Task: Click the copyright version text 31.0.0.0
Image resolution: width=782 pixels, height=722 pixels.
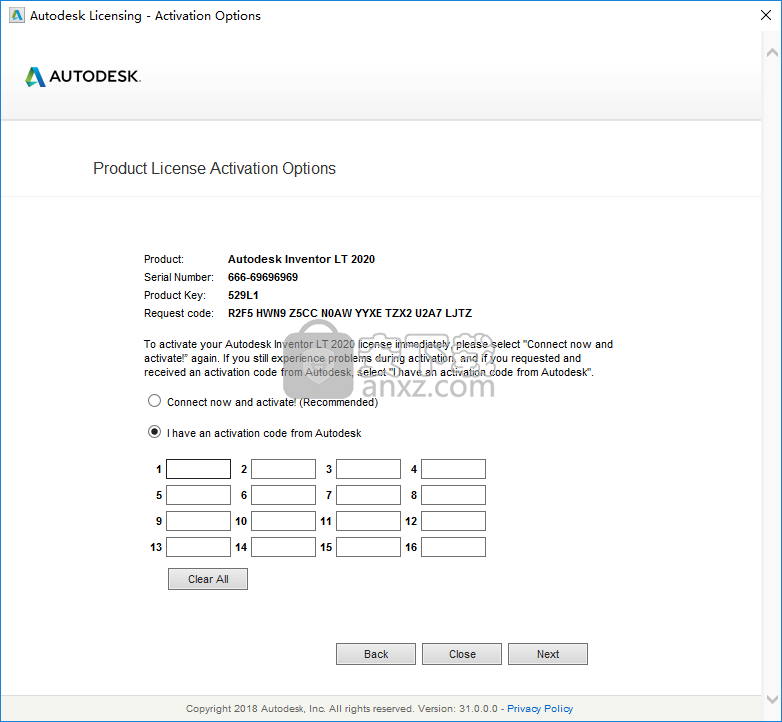Action: tap(478, 709)
